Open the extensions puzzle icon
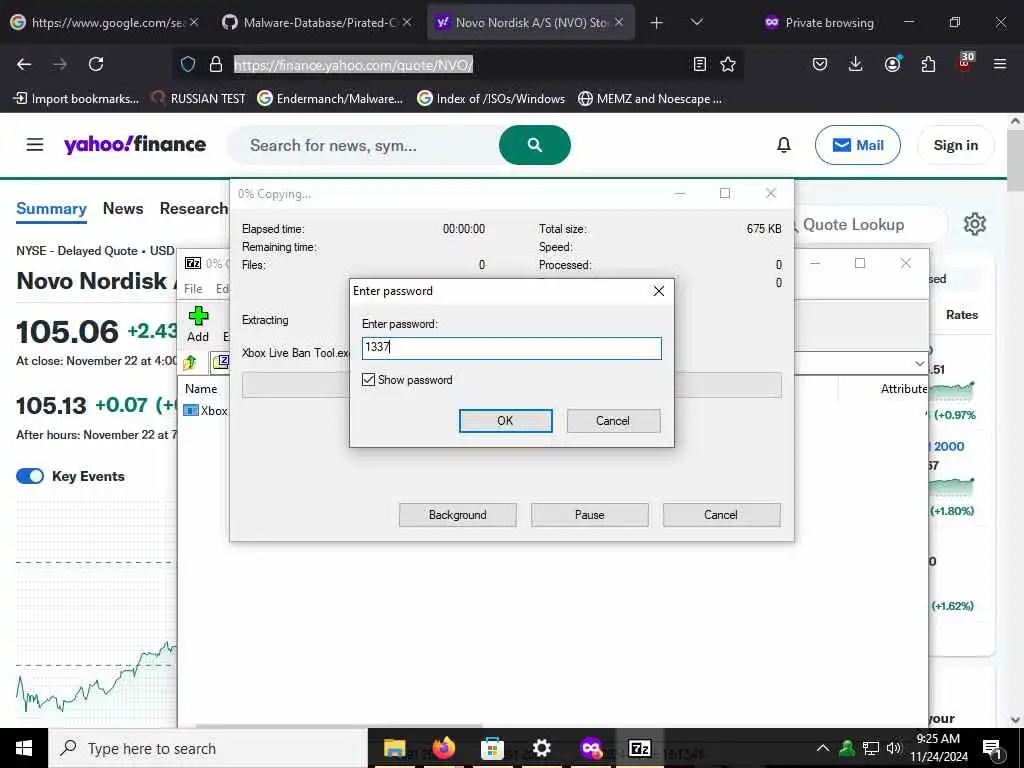The height and width of the screenshot is (768, 1024). click(x=928, y=64)
